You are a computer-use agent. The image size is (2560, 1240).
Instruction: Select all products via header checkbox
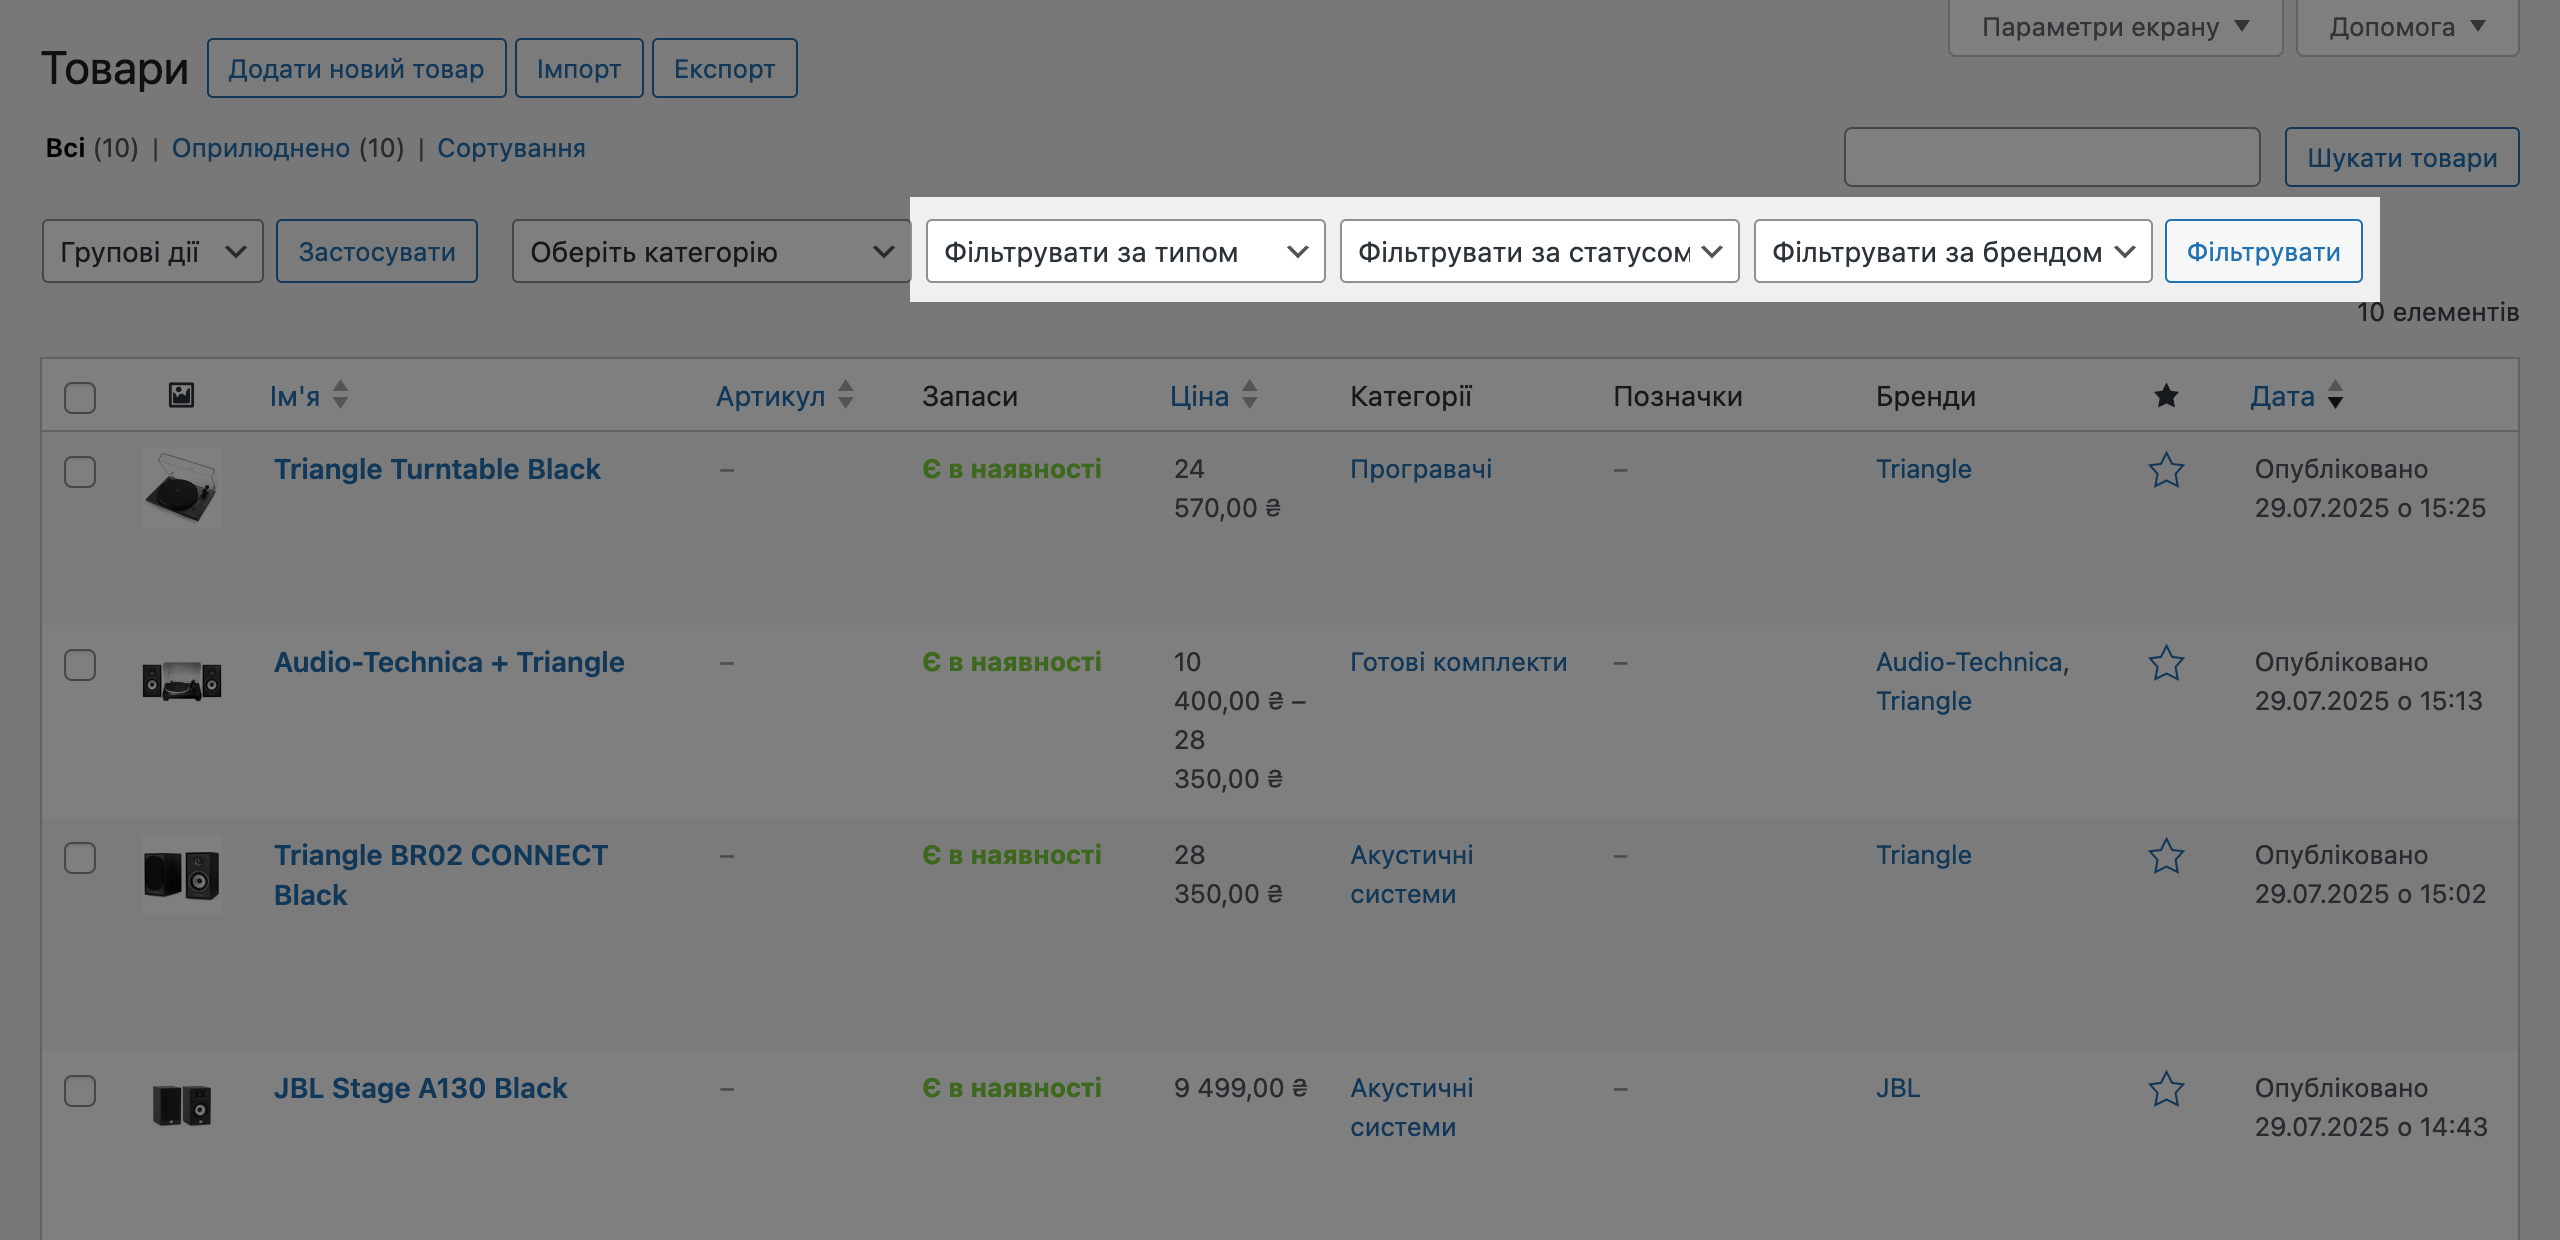pos(80,397)
